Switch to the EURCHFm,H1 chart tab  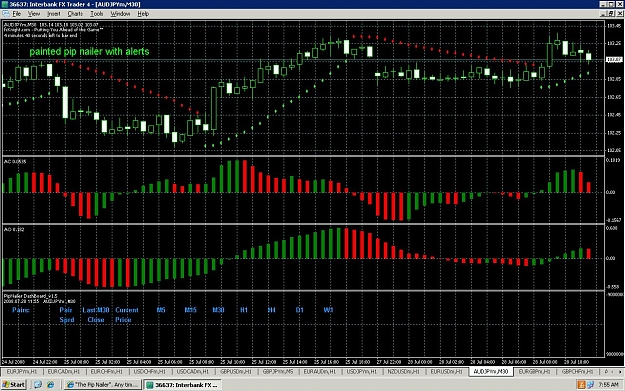coord(106,371)
